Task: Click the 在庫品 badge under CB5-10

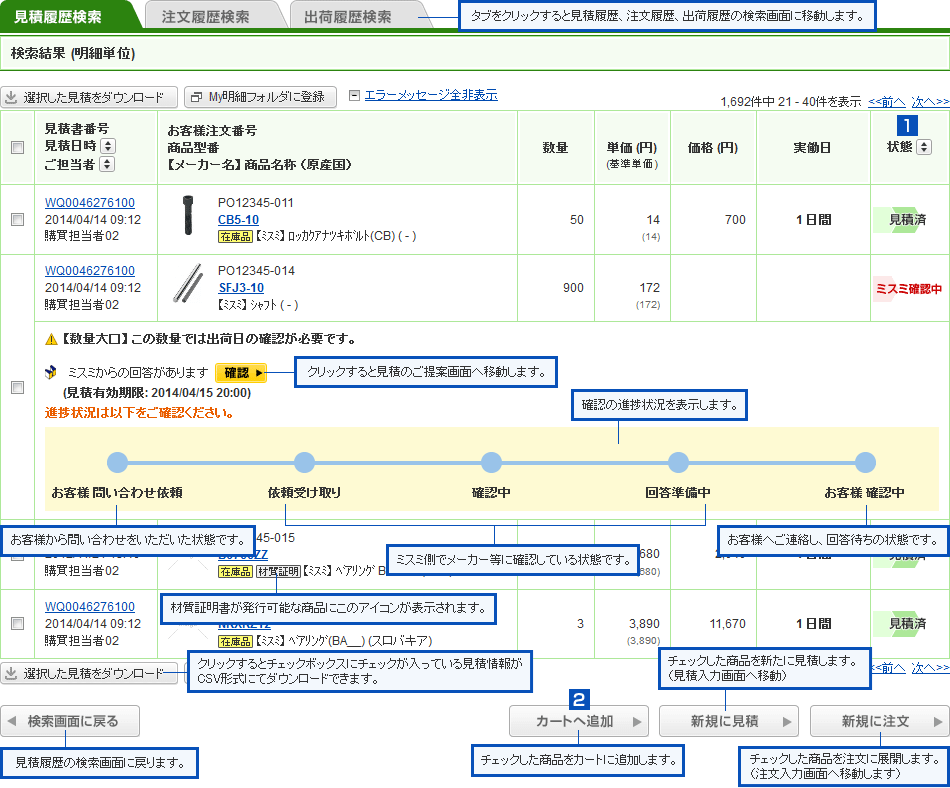Action: coord(234,237)
